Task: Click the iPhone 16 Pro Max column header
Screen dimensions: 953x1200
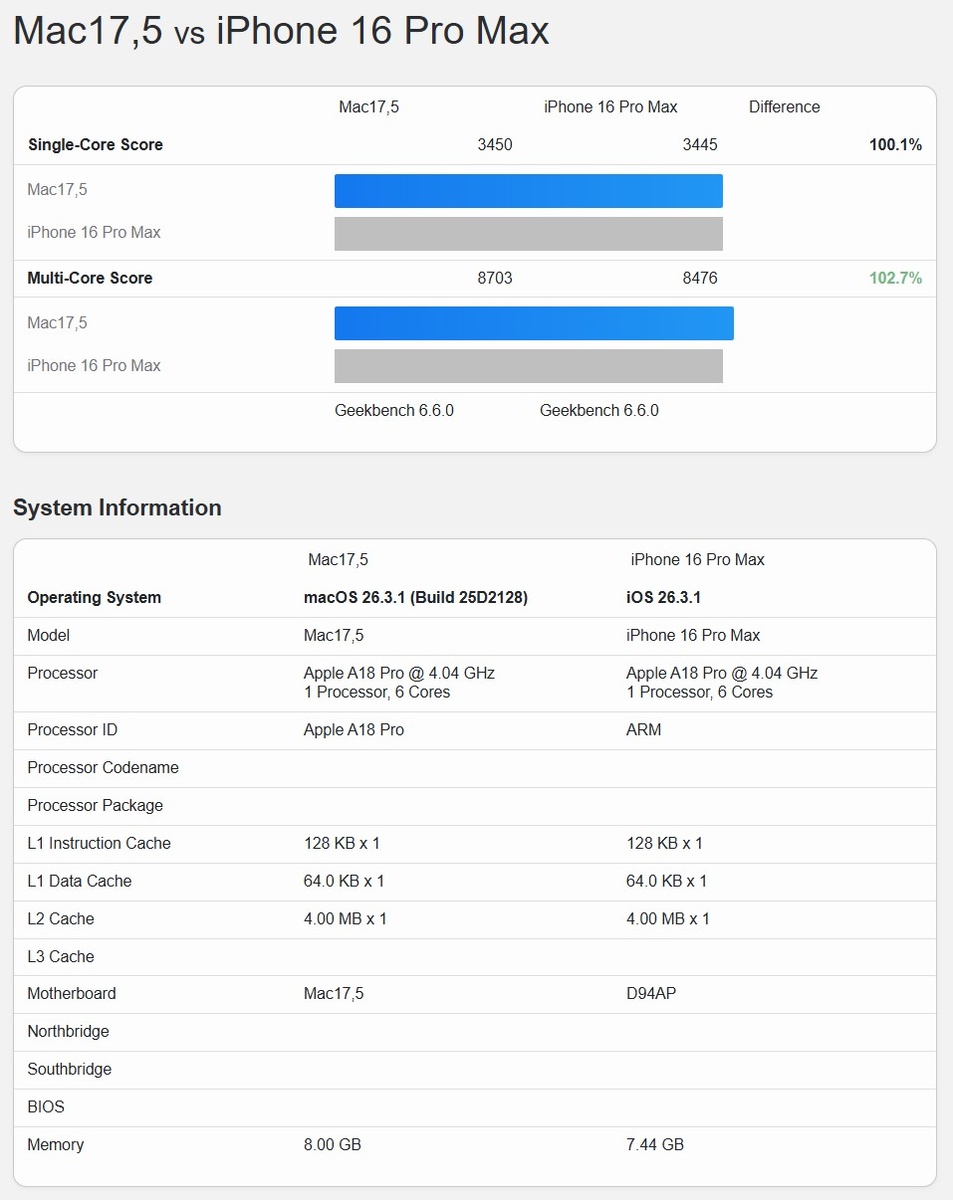Action: pyautogui.click(x=610, y=106)
